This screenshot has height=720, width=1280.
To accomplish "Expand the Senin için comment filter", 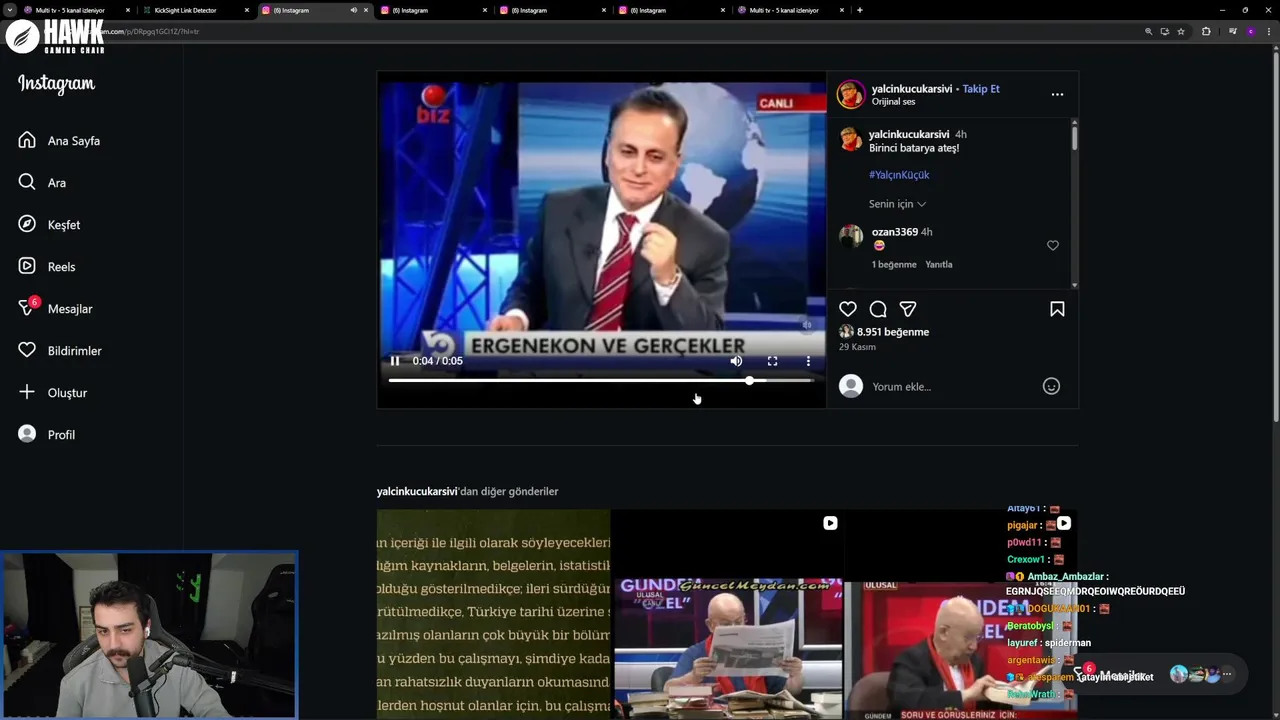I will 897,204.
